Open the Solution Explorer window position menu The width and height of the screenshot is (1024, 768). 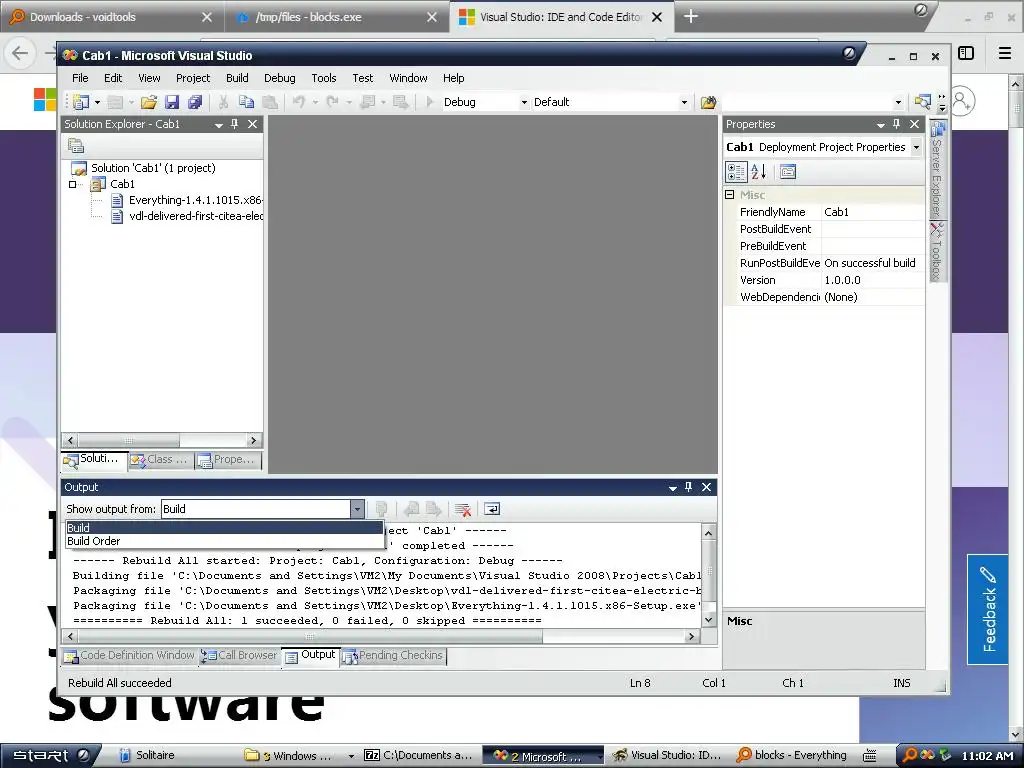(x=219, y=125)
